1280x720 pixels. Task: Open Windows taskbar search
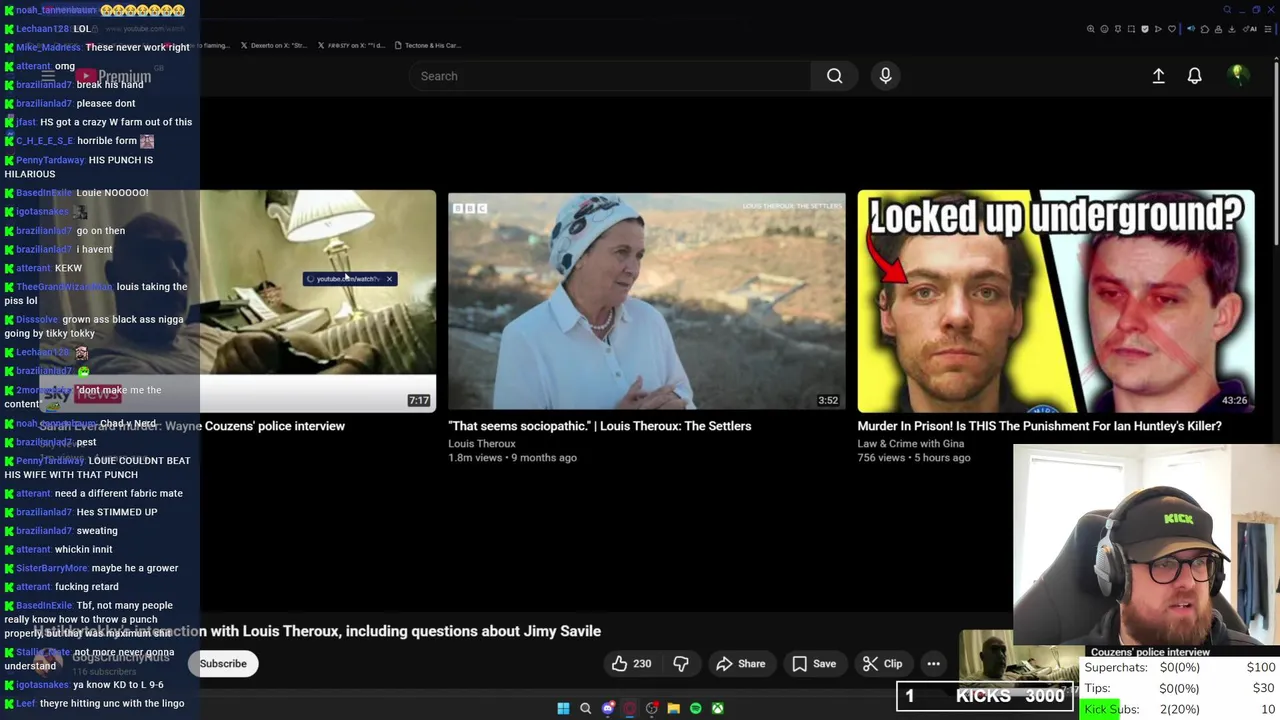point(585,708)
